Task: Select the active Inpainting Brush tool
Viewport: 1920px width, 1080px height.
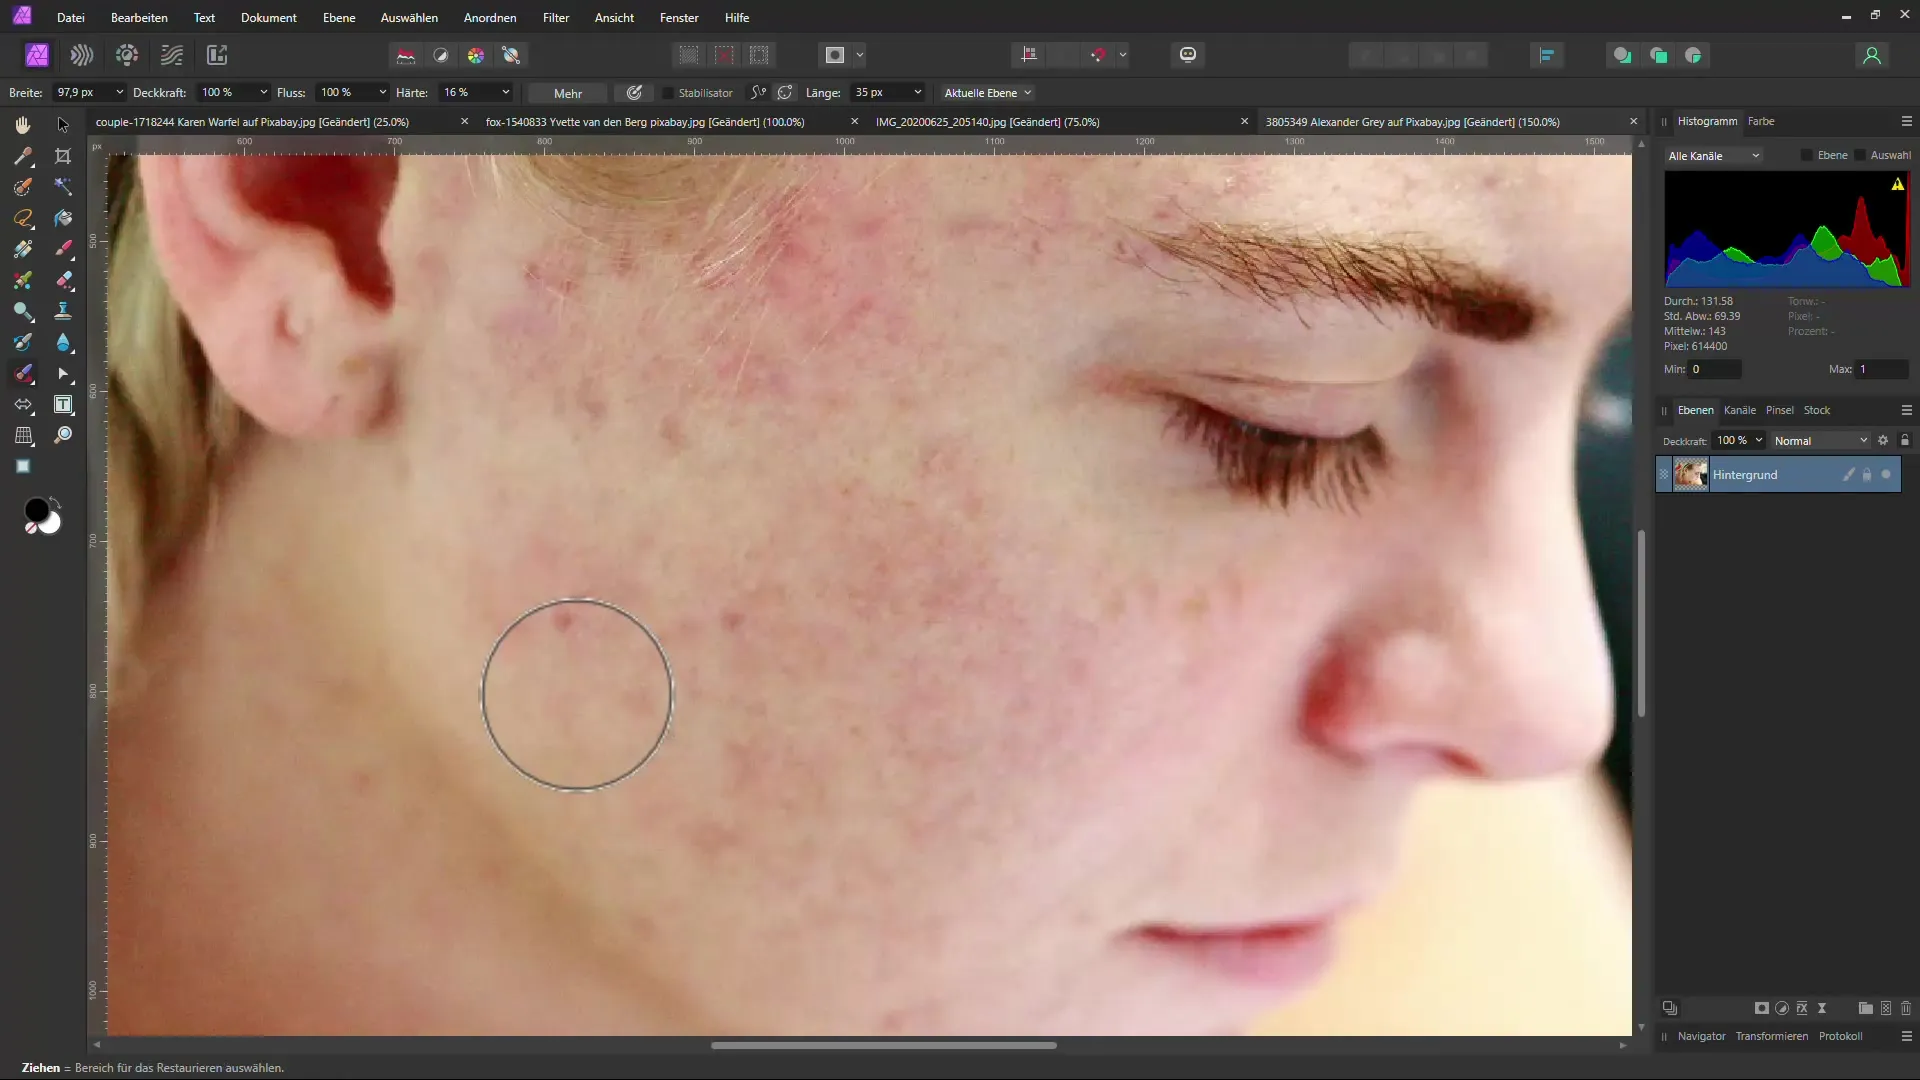Action: [x=23, y=373]
